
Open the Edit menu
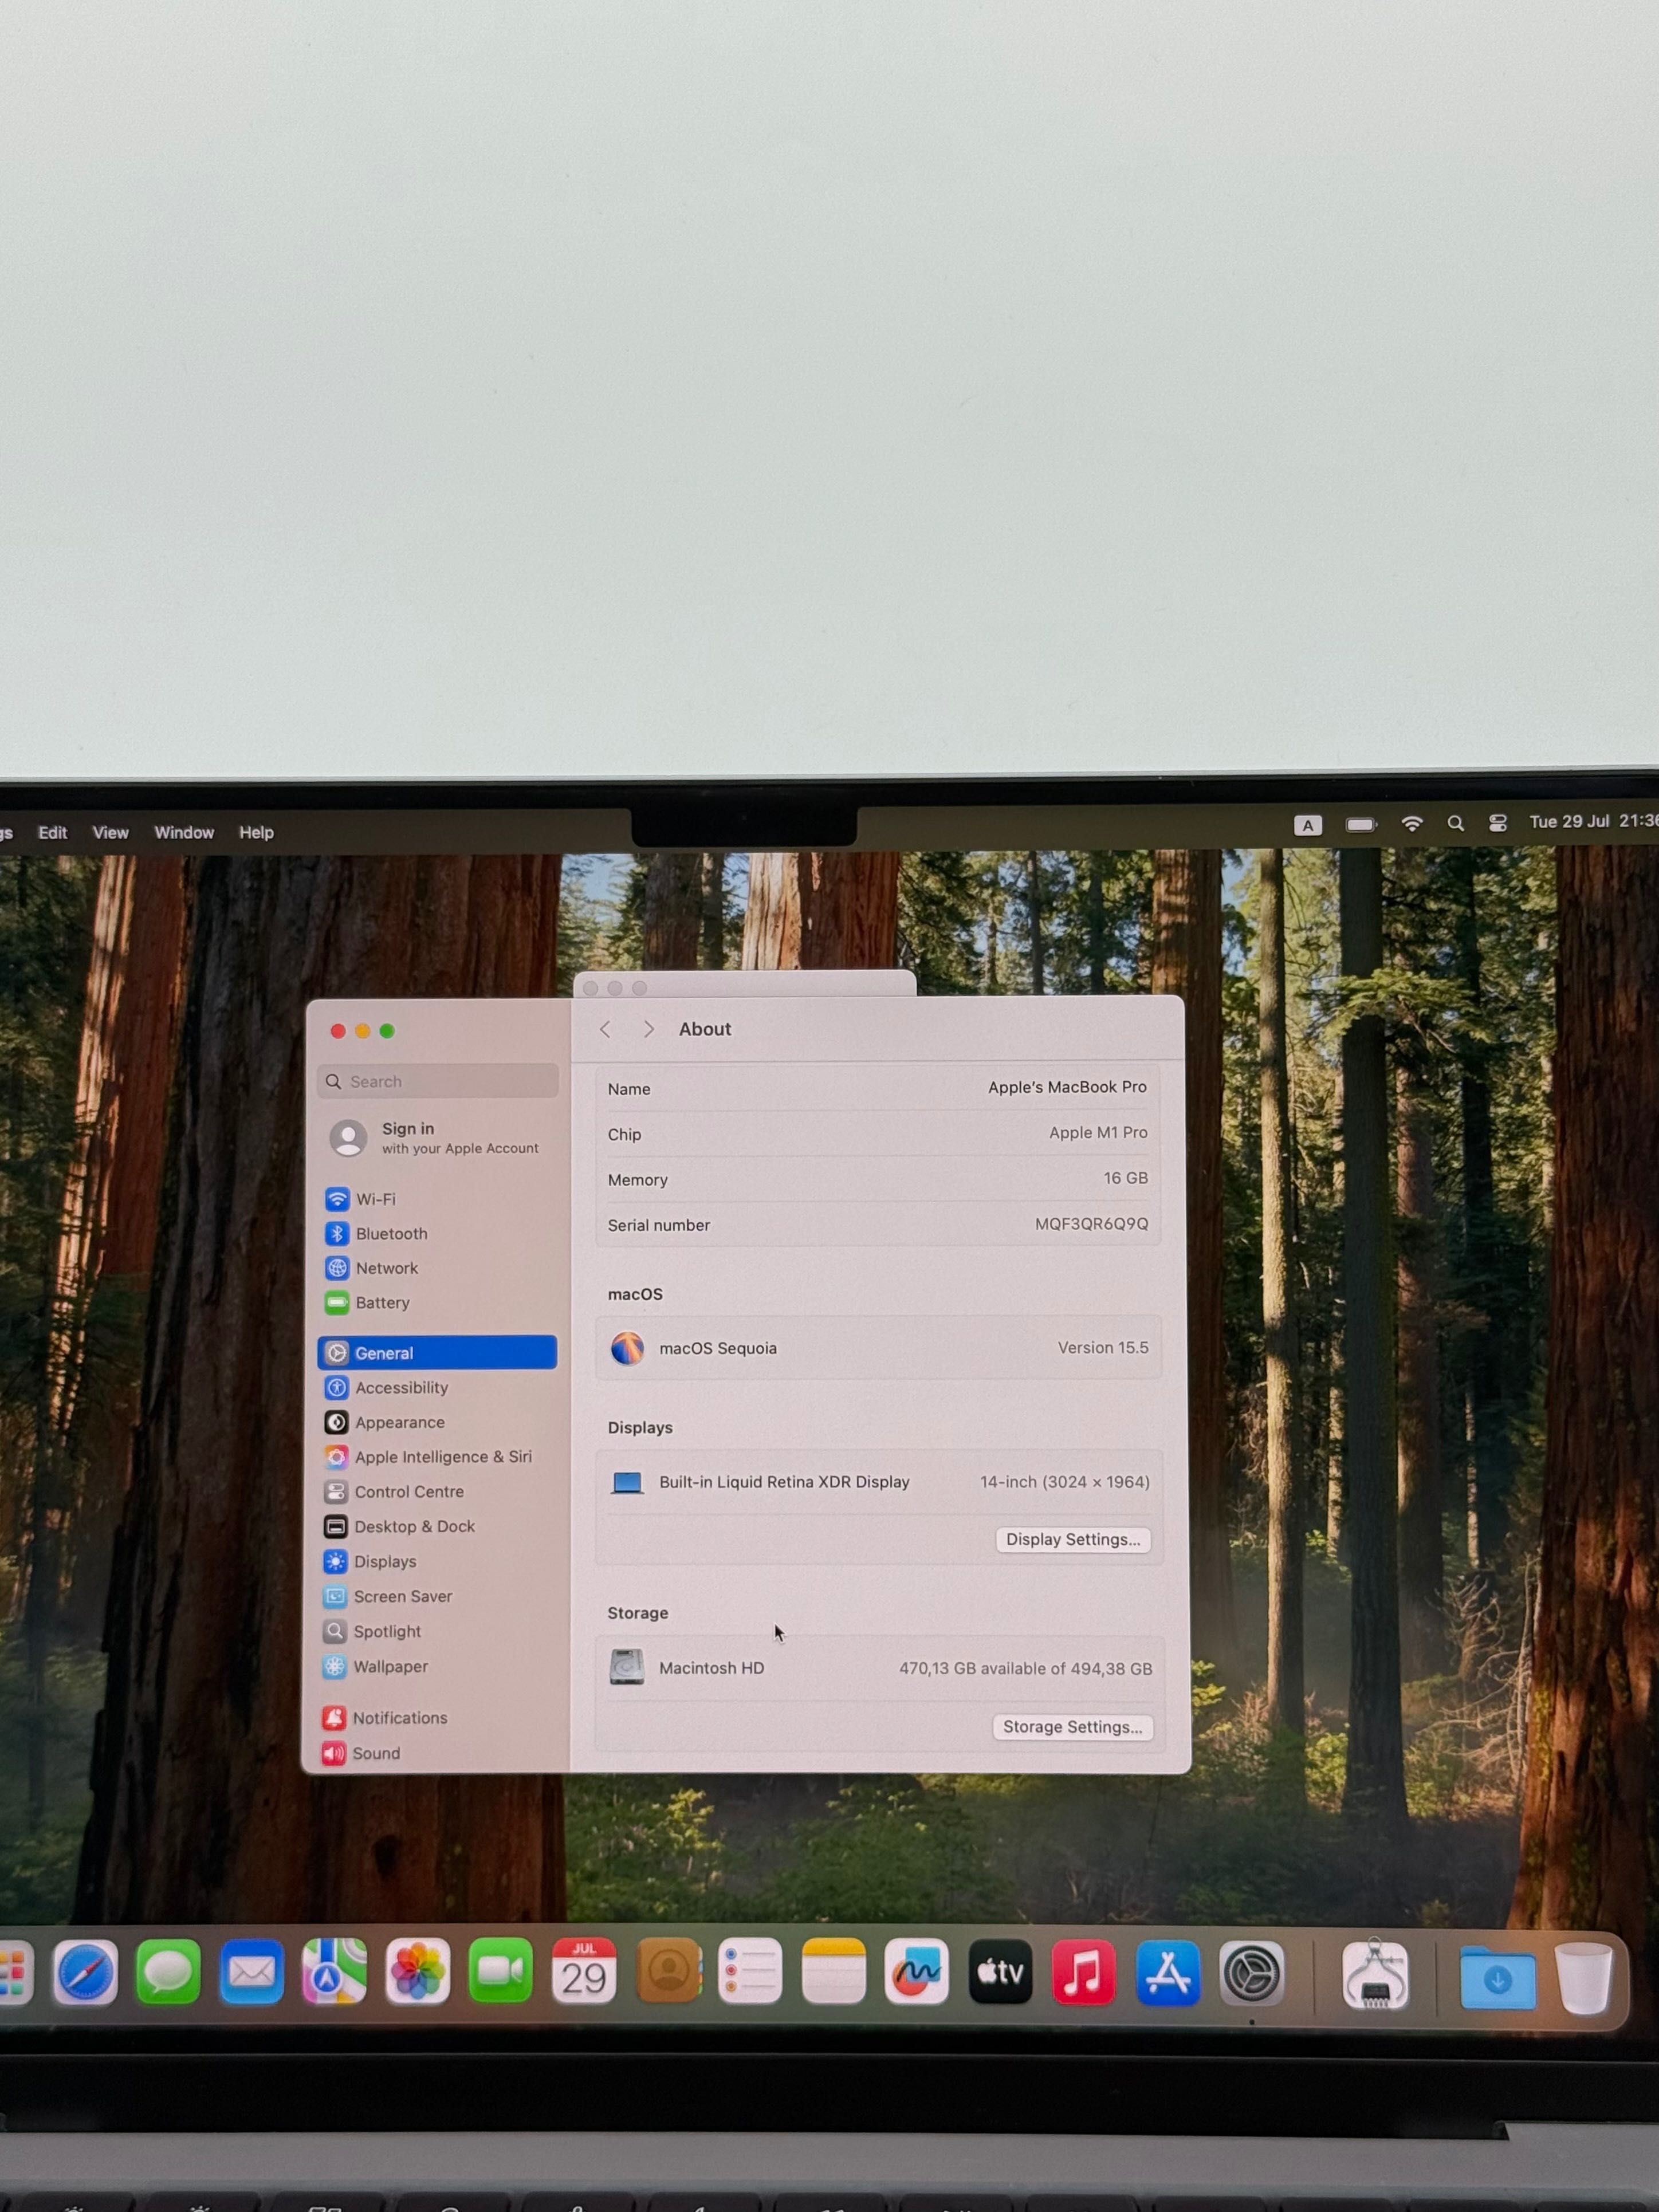click(52, 832)
